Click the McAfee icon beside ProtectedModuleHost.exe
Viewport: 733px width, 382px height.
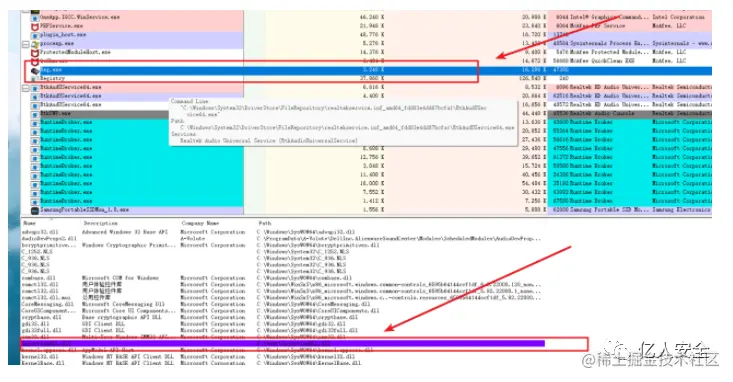click(35, 52)
